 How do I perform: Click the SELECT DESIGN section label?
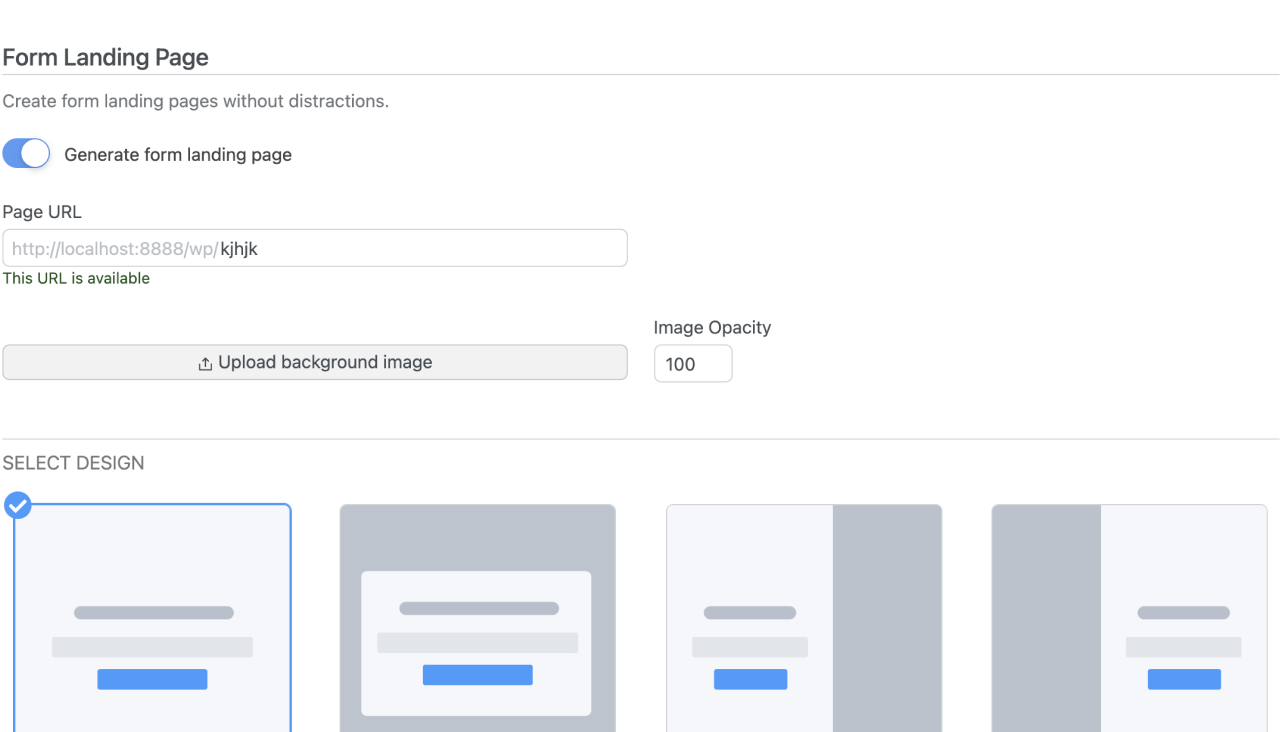point(73,463)
